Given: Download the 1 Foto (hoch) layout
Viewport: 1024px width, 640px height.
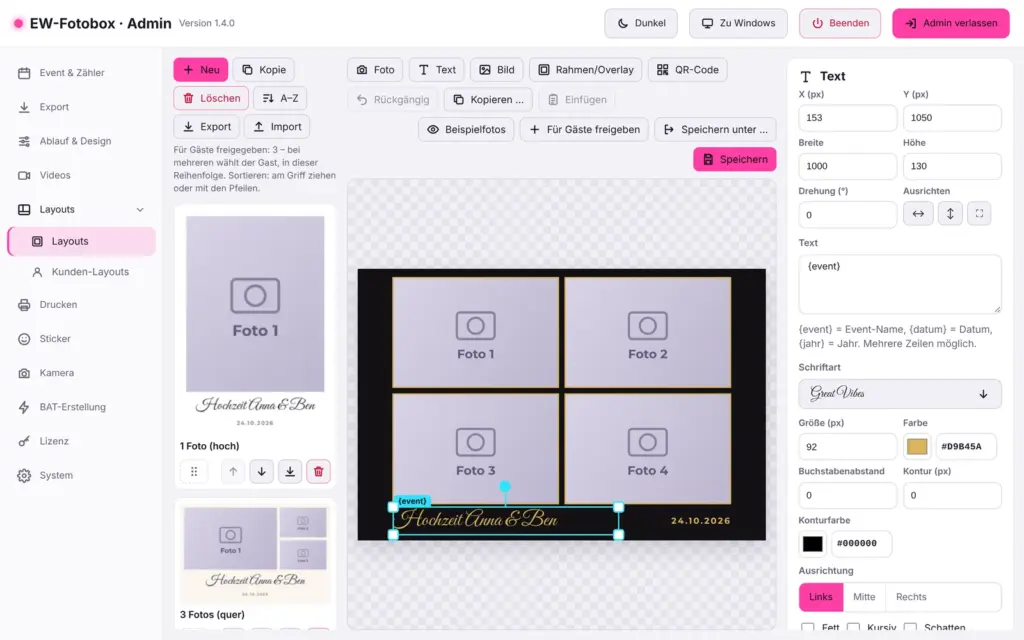Looking at the screenshot, I should coord(290,472).
